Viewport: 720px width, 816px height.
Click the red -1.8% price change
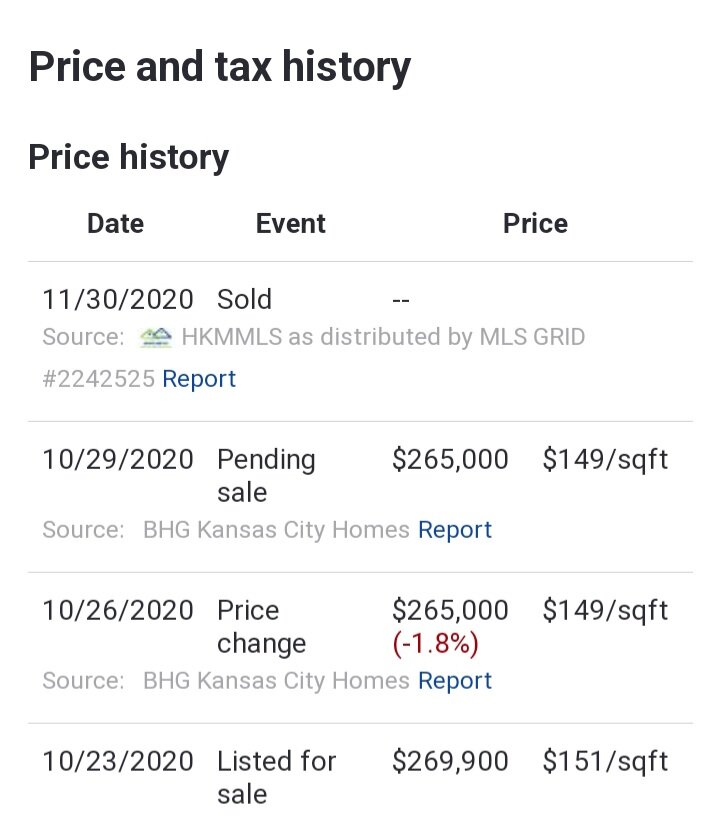coord(435,644)
